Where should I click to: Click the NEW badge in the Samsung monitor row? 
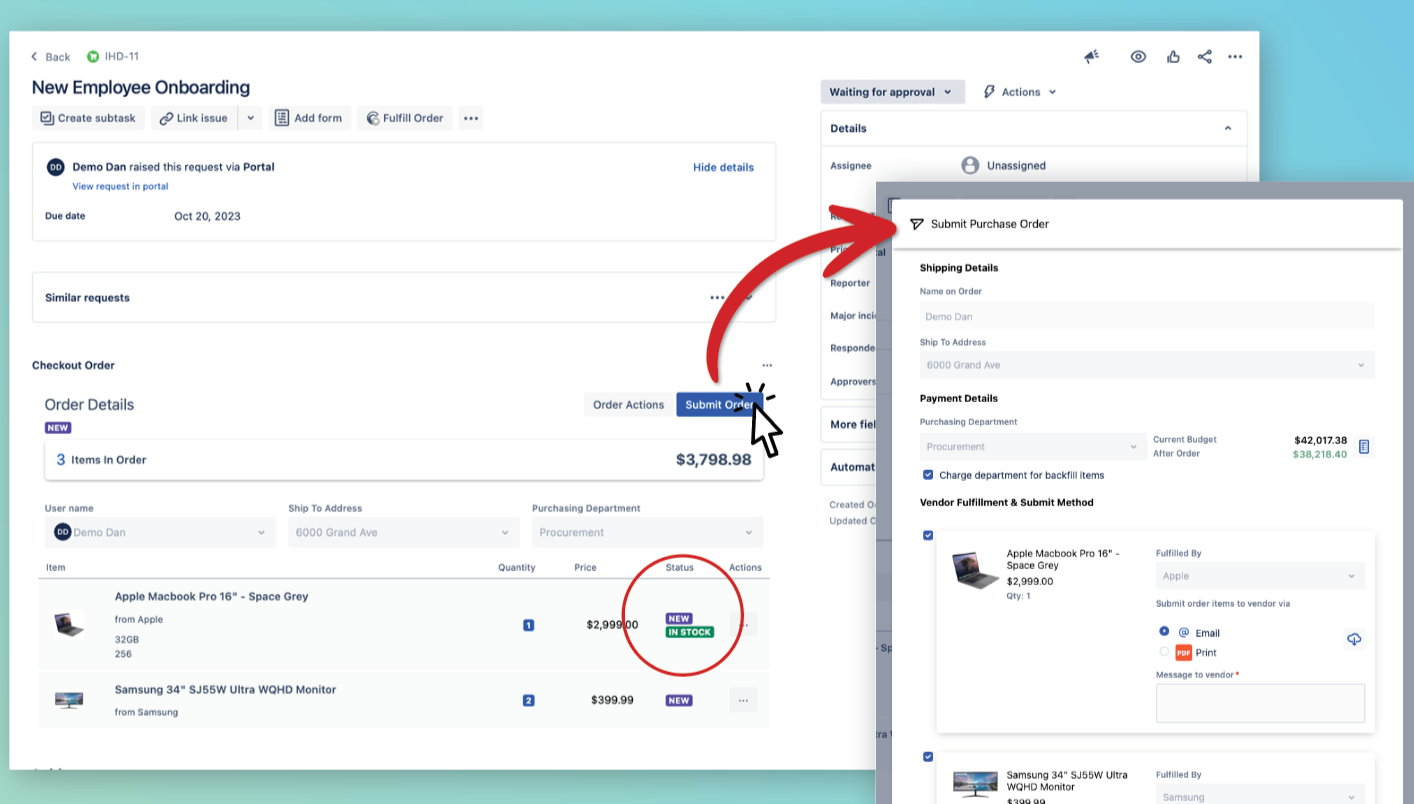tap(679, 700)
